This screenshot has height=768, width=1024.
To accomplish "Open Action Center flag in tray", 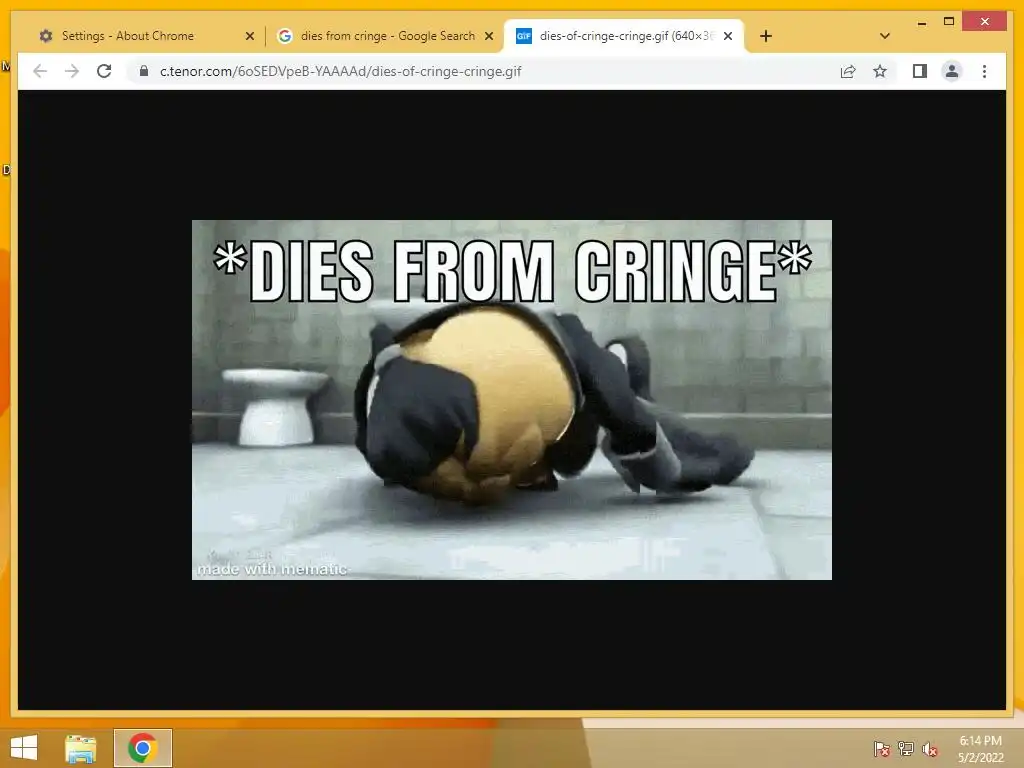I will click(881, 749).
